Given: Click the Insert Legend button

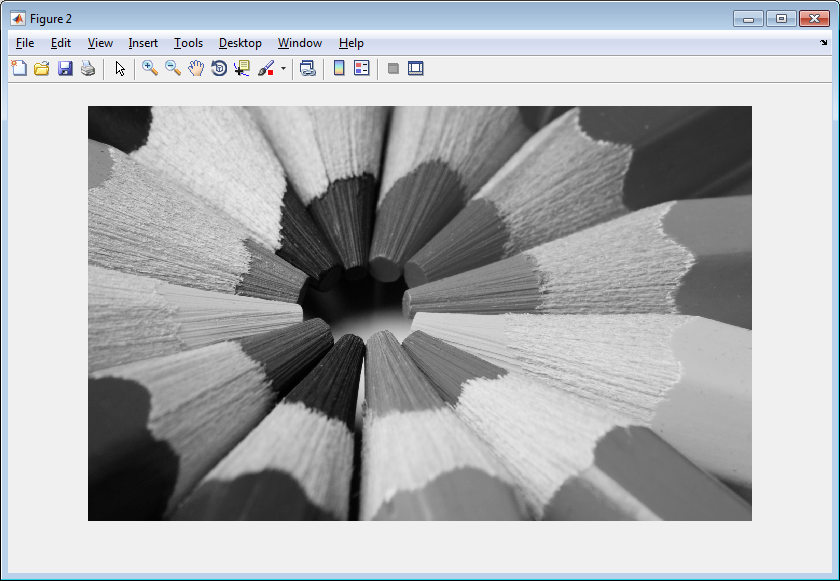Looking at the screenshot, I should pyautogui.click(x=362, y=68).
